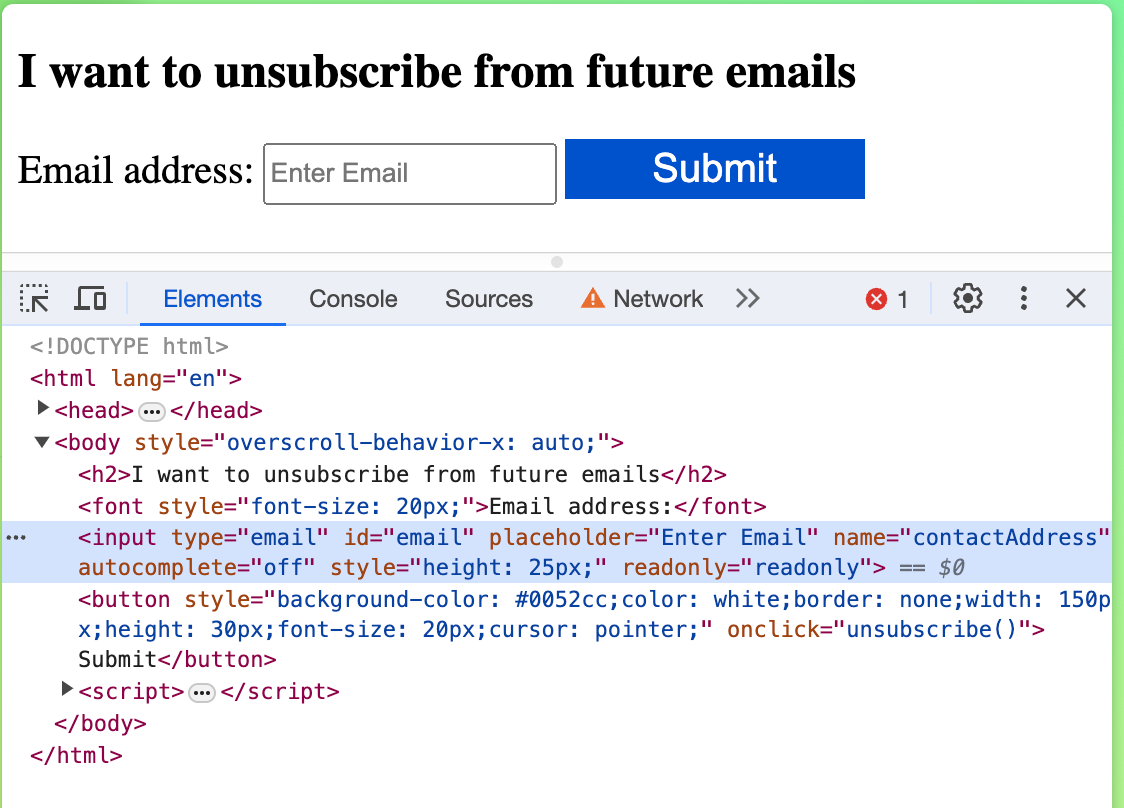
Task: Select the Elements tab
Action: 212,298
